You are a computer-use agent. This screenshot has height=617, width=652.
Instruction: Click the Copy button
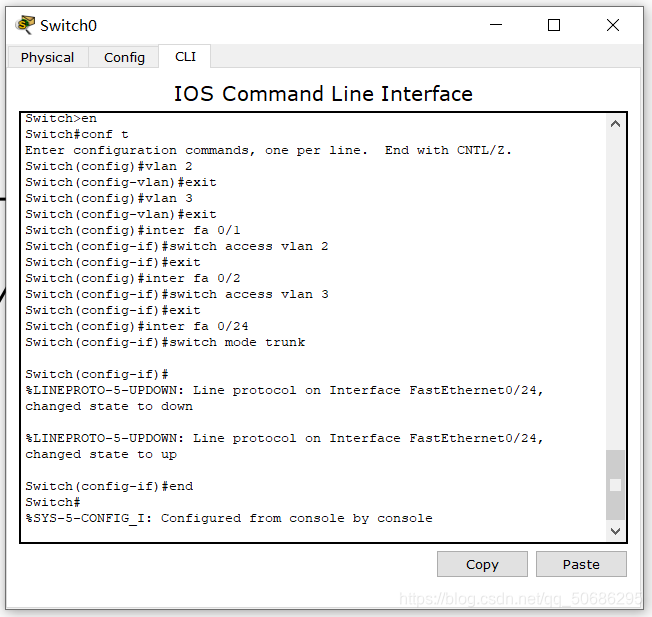point(482,564)
